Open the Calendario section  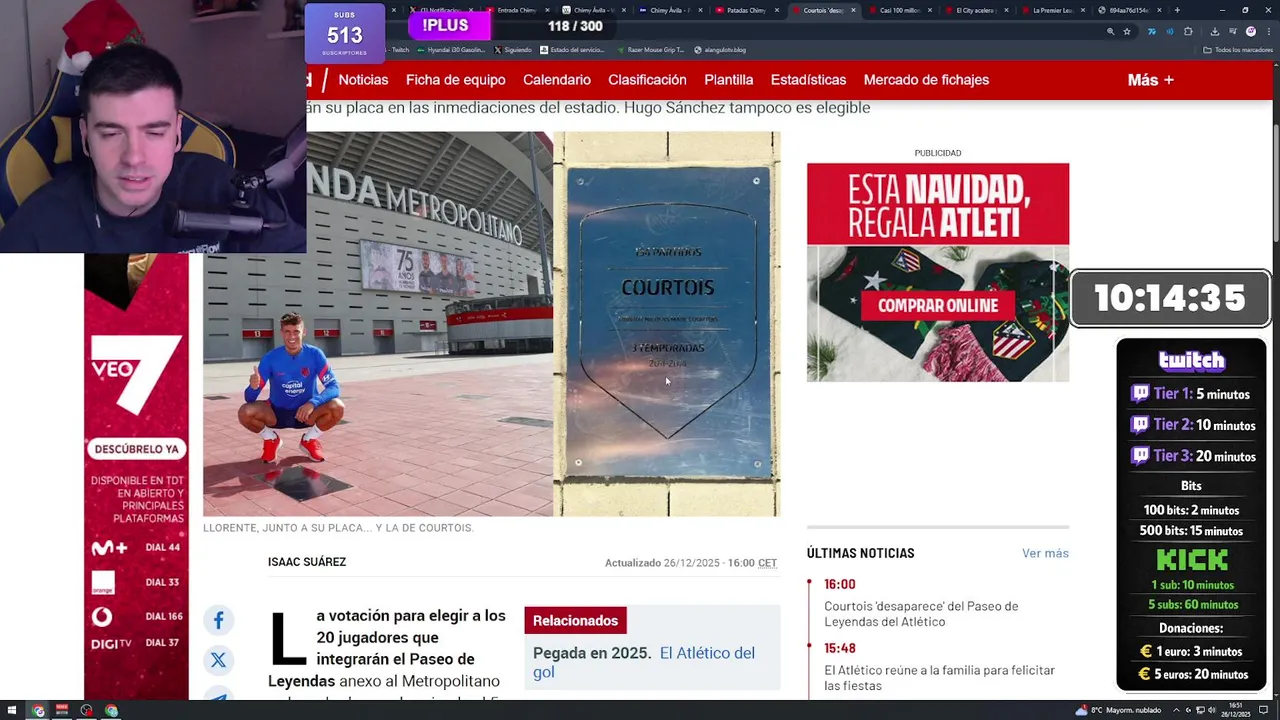[x=557, y=80]
